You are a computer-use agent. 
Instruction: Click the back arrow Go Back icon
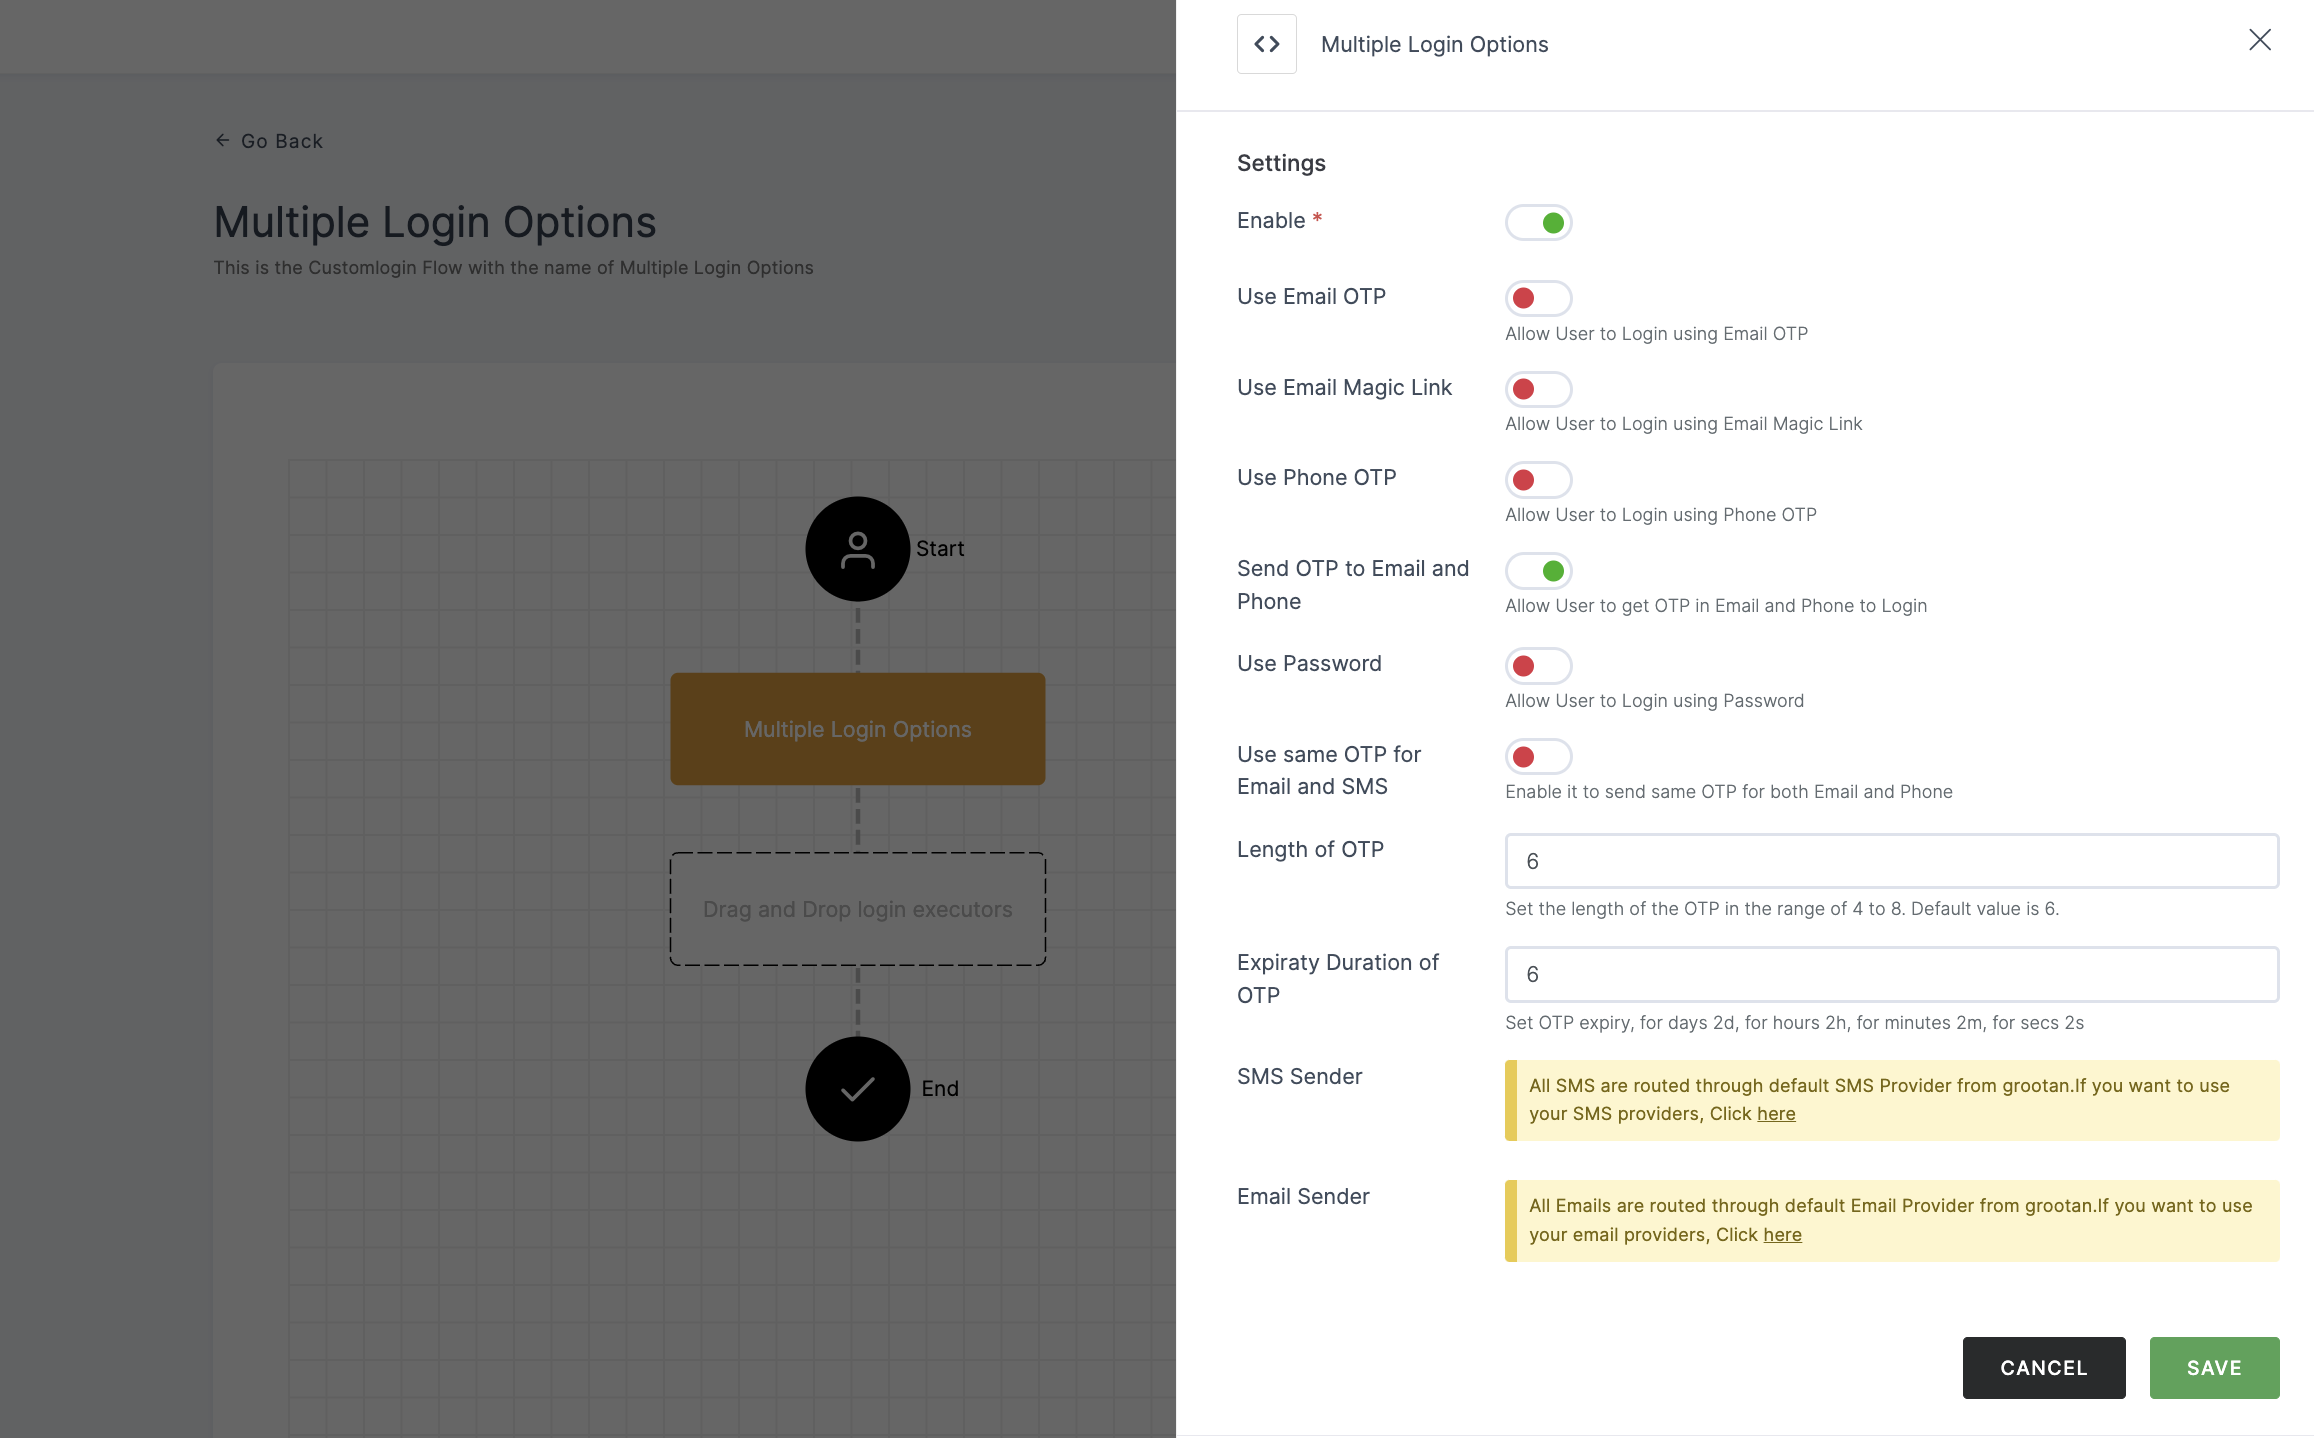click(224, 141)
